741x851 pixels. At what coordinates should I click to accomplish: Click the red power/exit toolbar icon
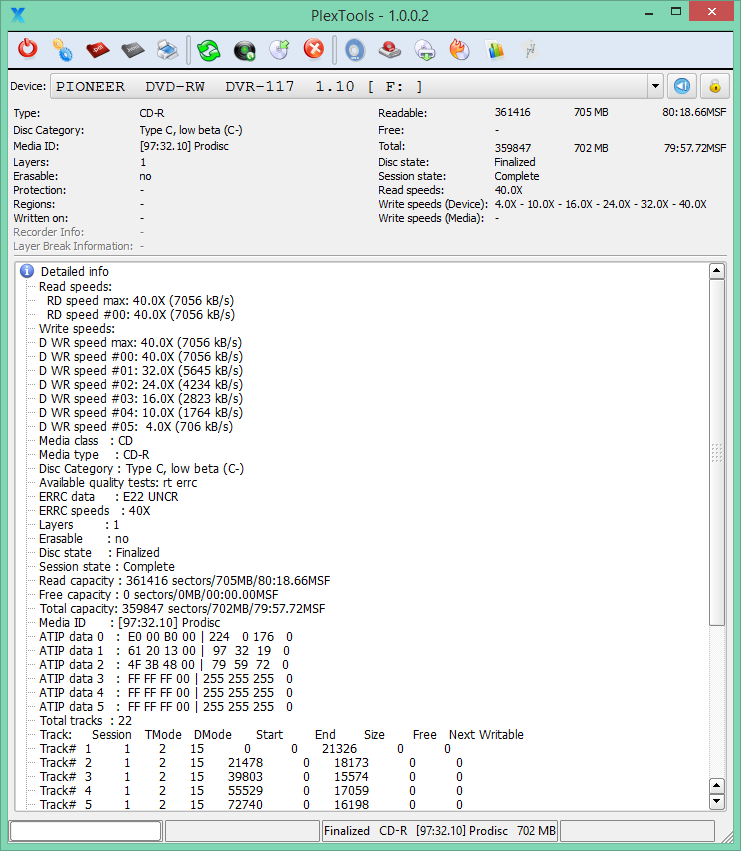tap(27, 49)
